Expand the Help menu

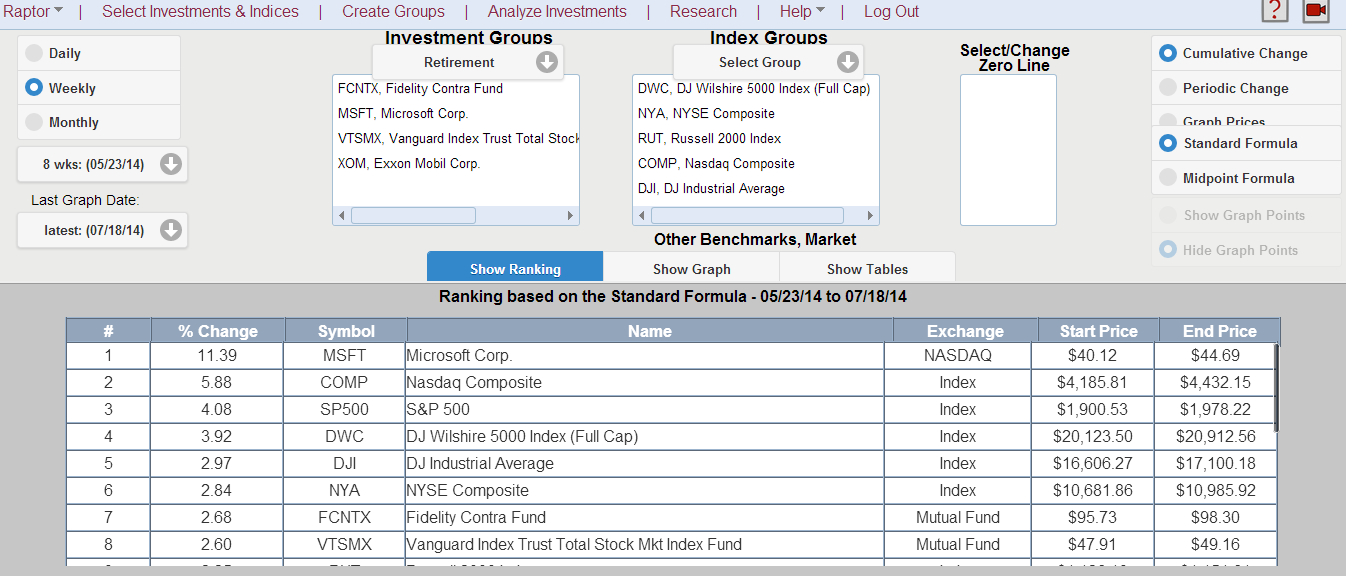coord(802,11)
